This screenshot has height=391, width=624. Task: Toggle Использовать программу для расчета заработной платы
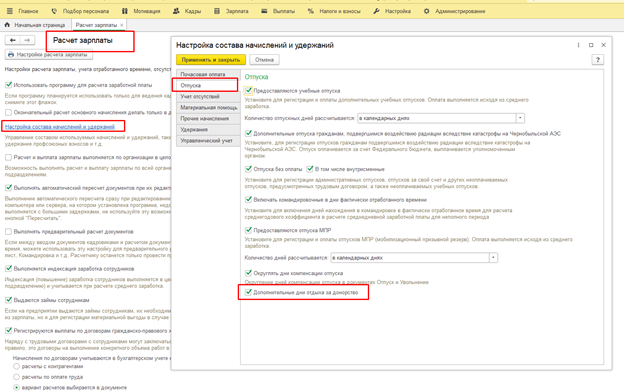pos(8,85)
